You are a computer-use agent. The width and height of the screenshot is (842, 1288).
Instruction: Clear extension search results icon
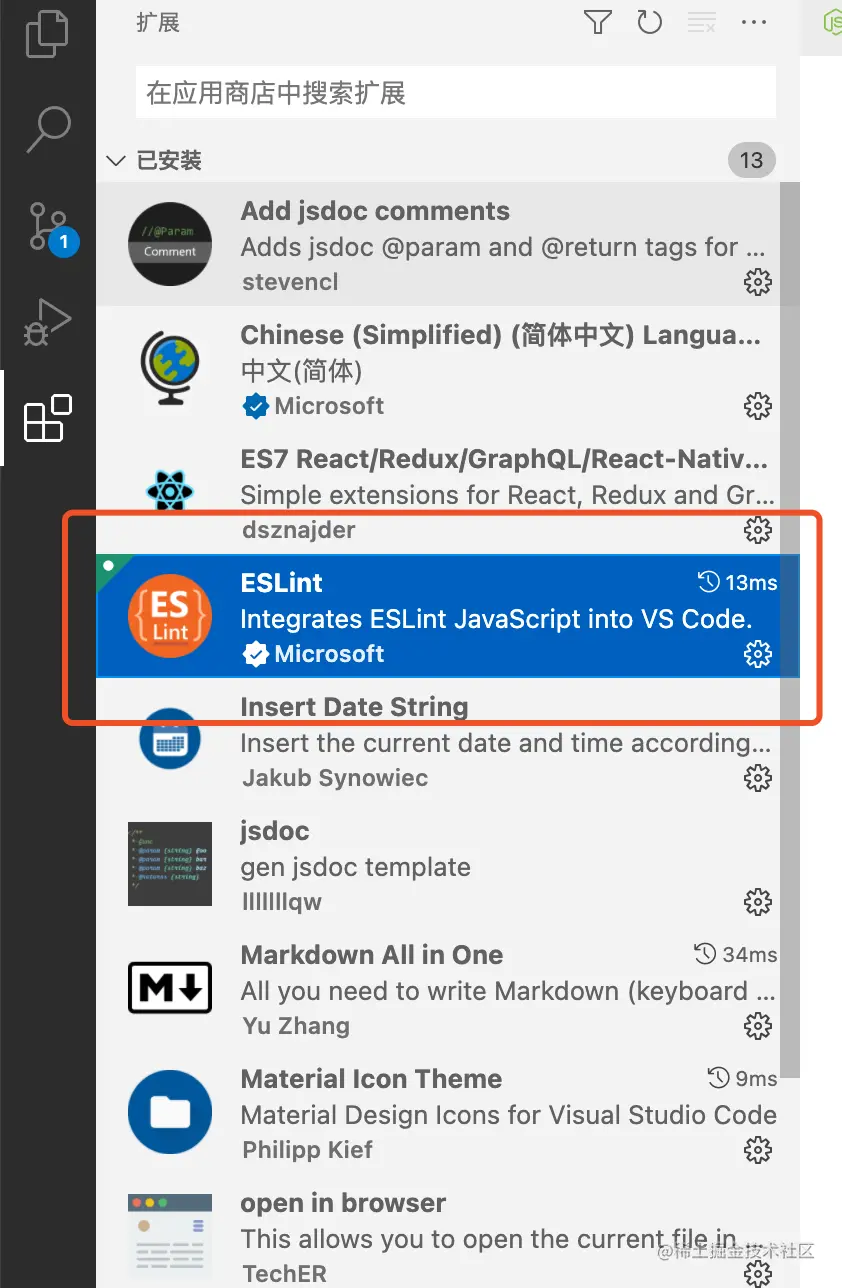click(702, 22)
